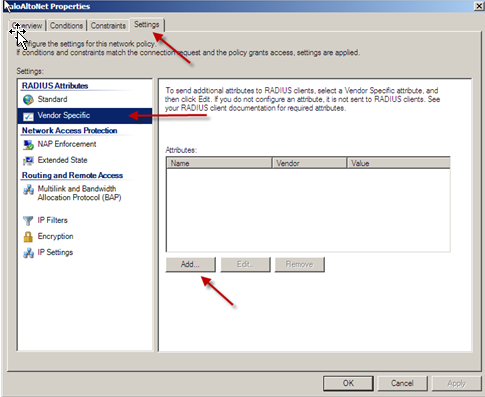Click the Value column header
The width and height of the screenshot is (485, 397).
click(x=399, y=163)
